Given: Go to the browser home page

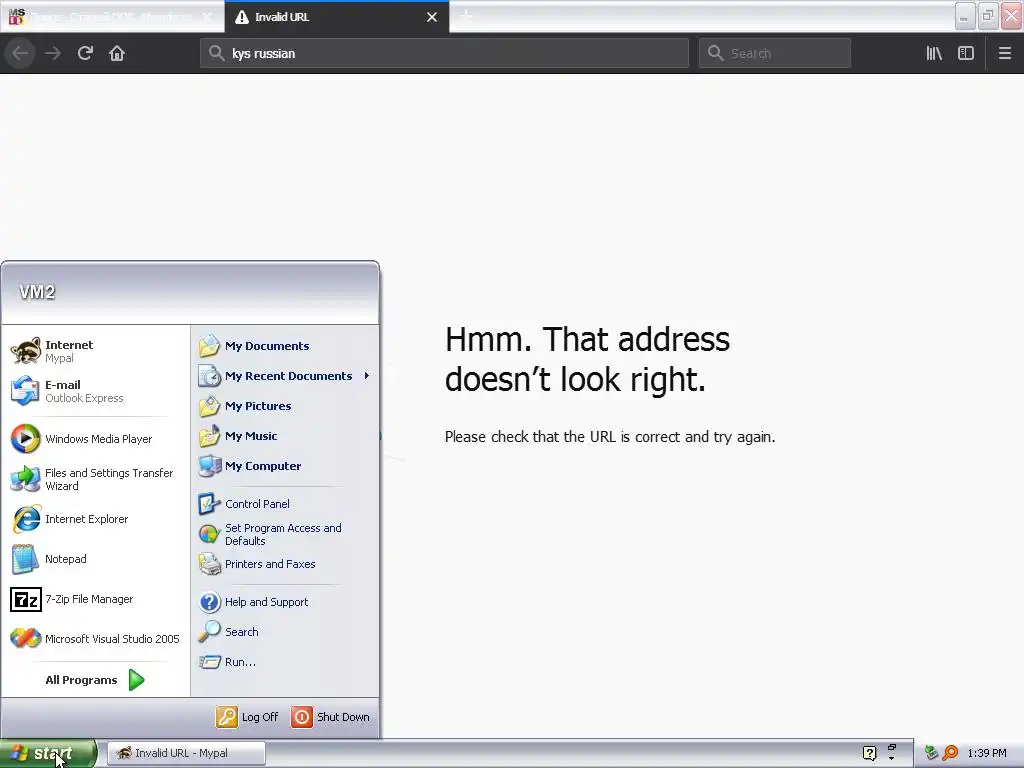Looking at the screenshot, I should 117,53.
